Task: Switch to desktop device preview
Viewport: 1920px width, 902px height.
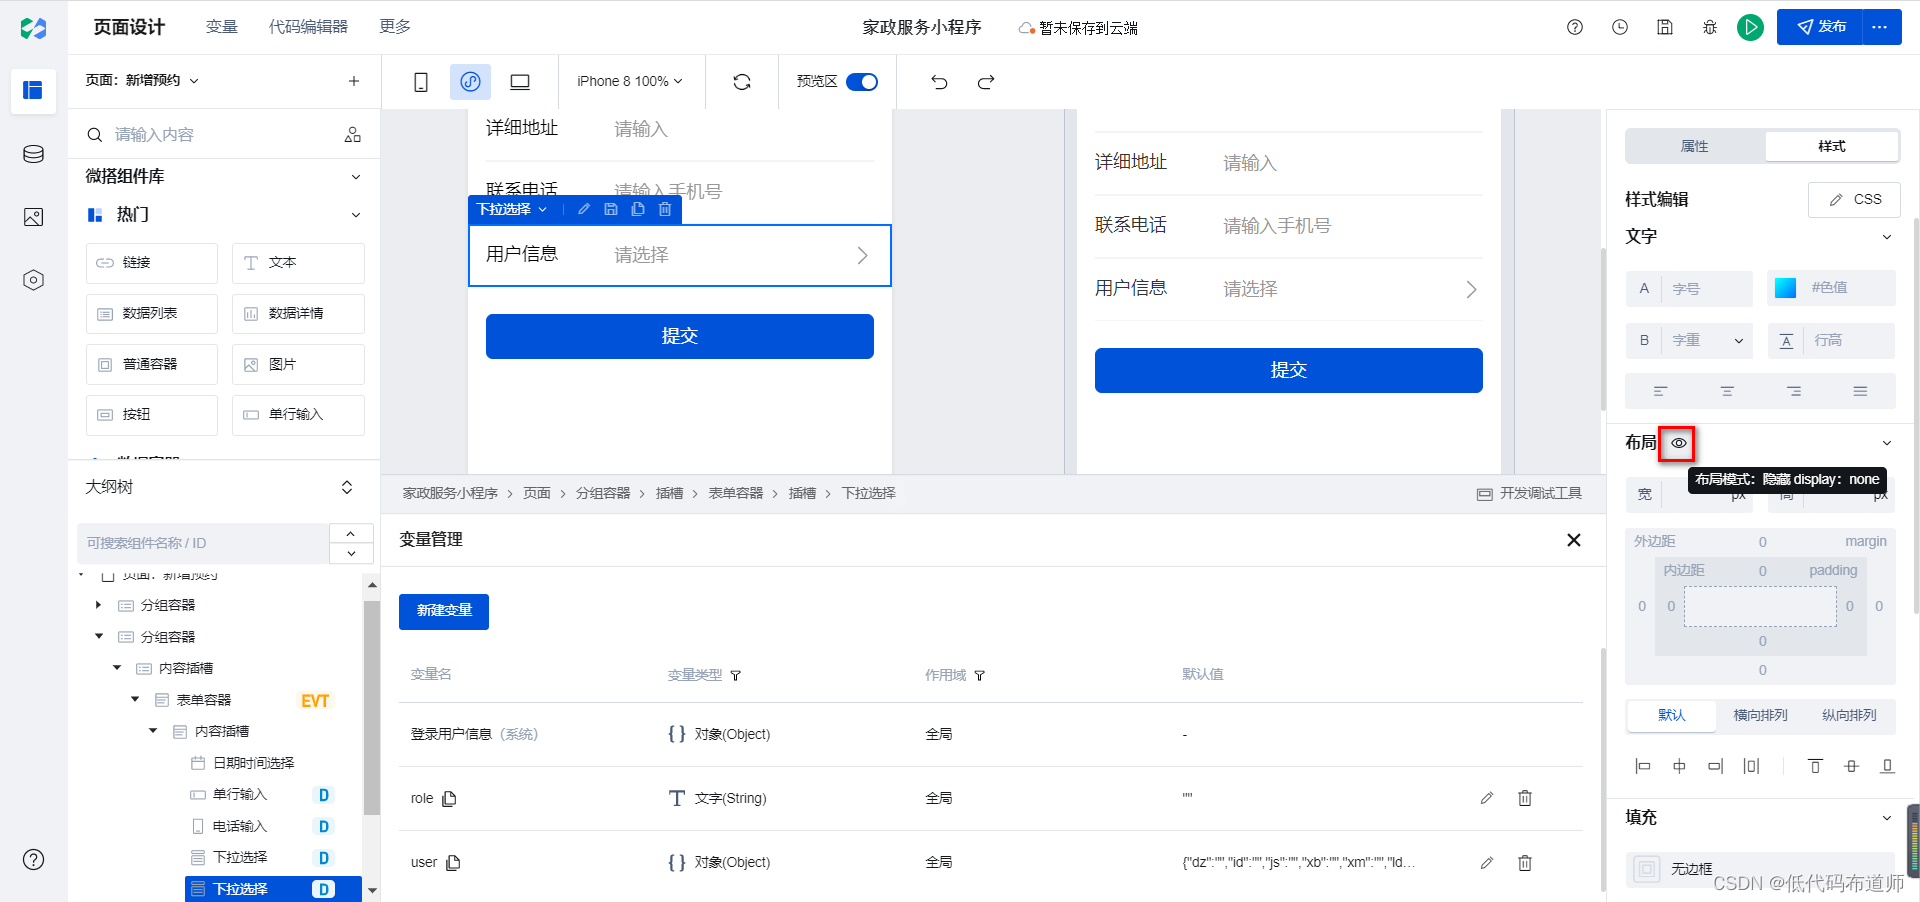Action: [520, 82]
